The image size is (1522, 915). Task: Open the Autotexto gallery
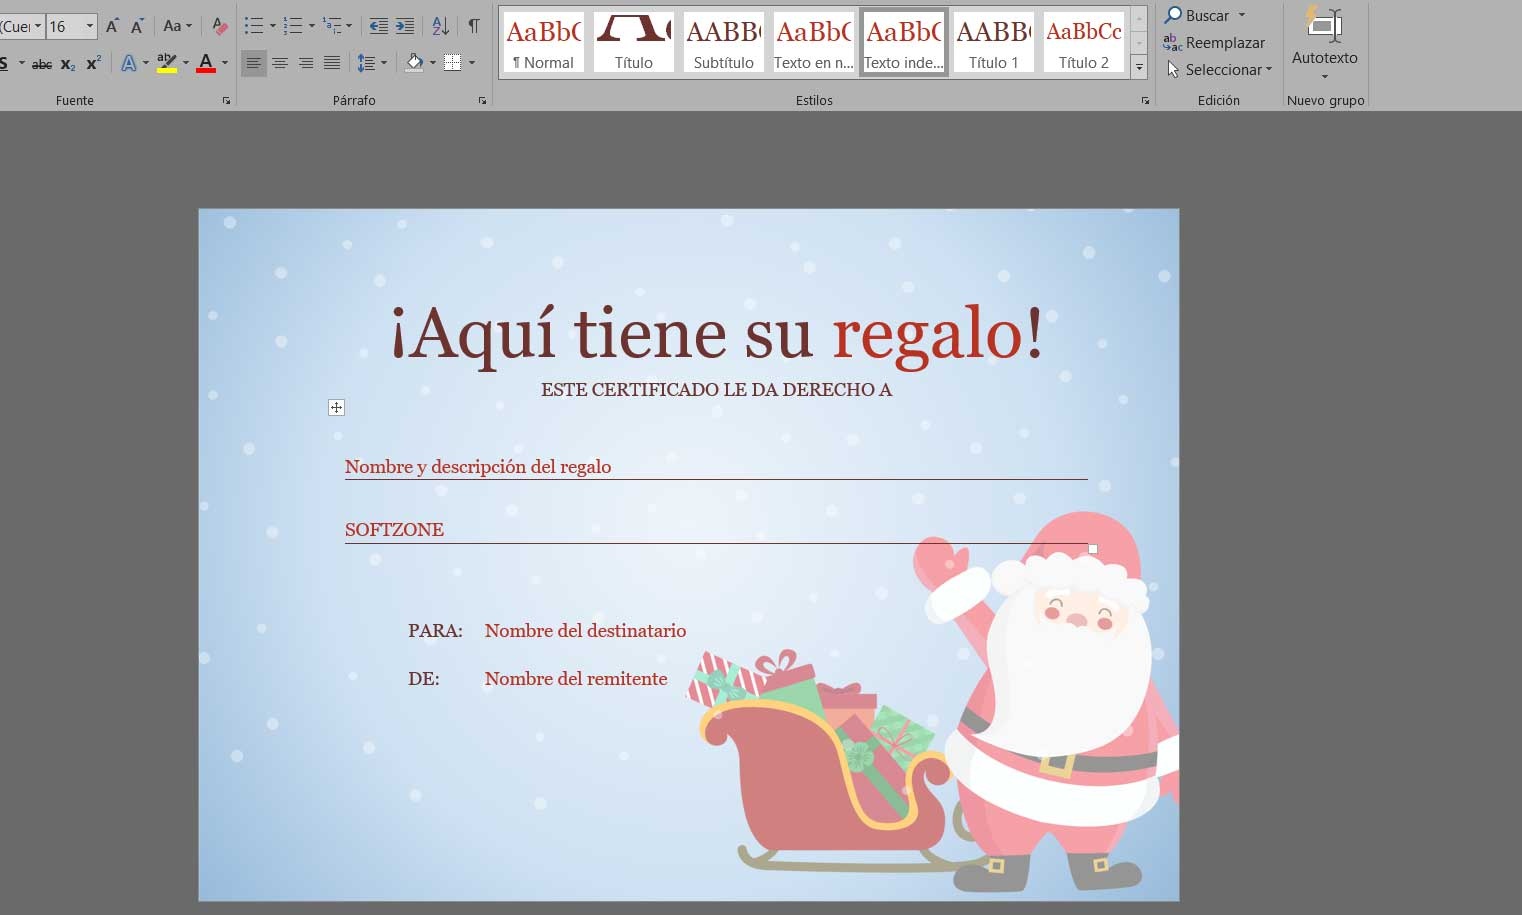click(1324, 43)
